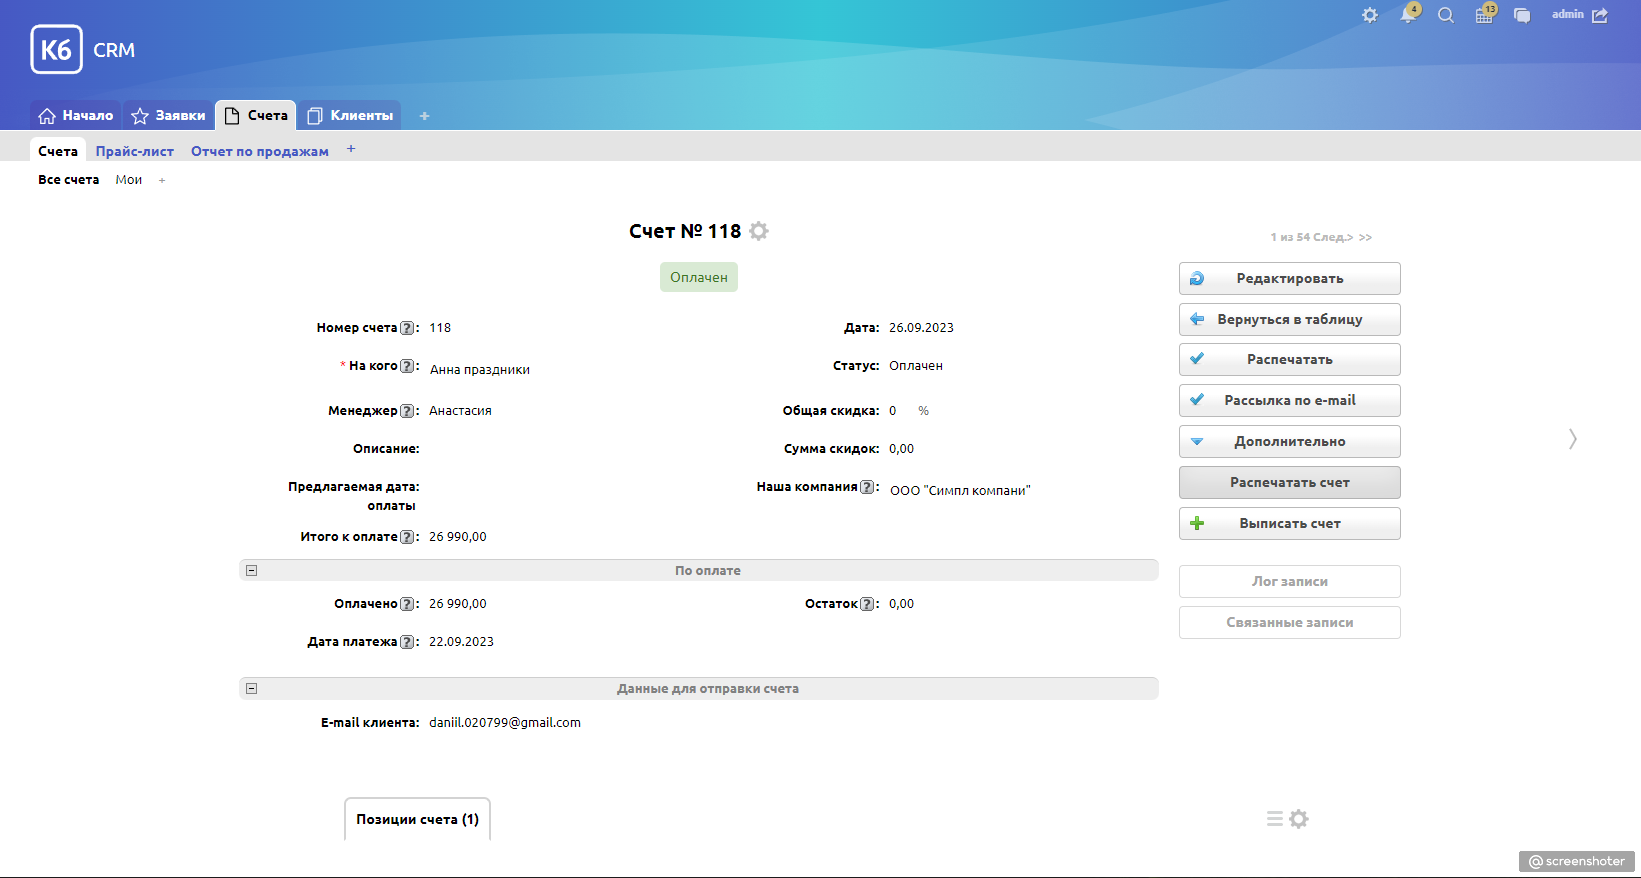
Task: Click help icon next to На кого
Action: coord(407,366)
